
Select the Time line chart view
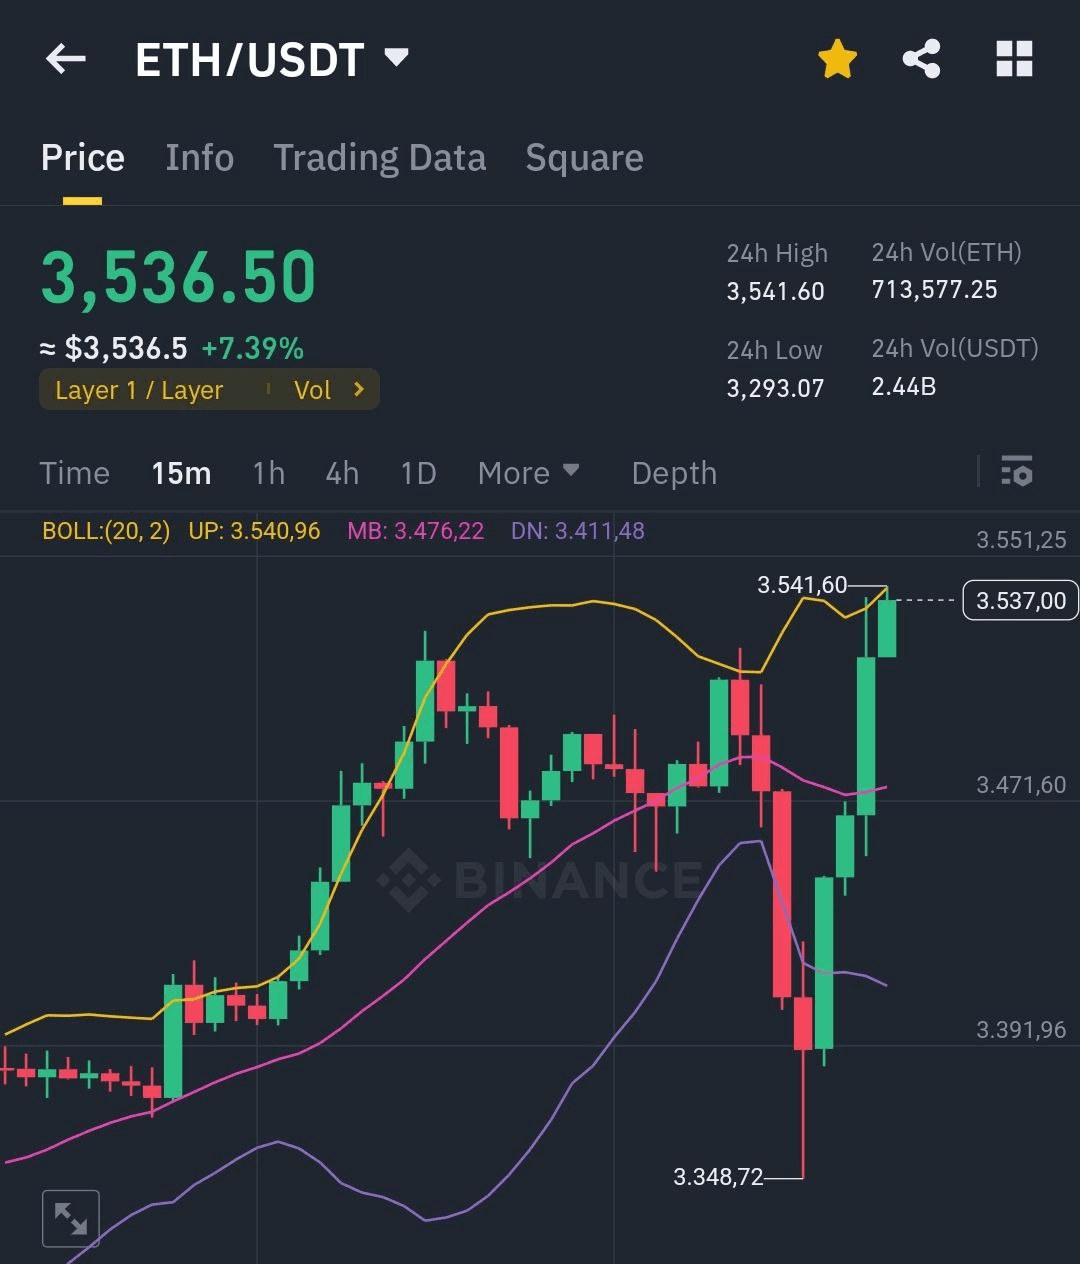74,473
